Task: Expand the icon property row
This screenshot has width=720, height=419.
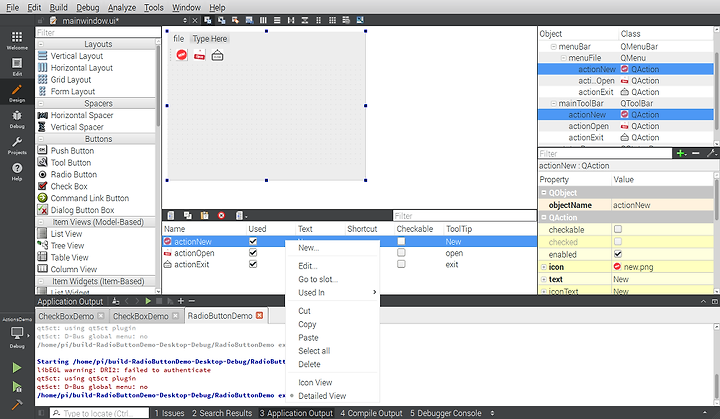Action: point(544,267)
